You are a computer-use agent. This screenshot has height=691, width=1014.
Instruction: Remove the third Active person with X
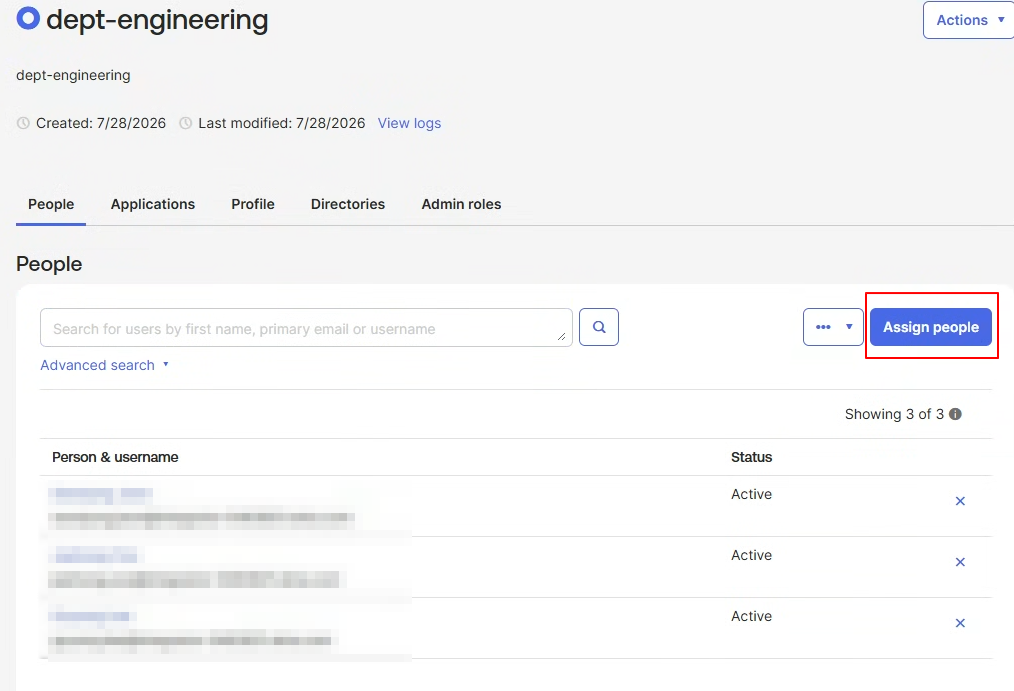coord(960,623)
